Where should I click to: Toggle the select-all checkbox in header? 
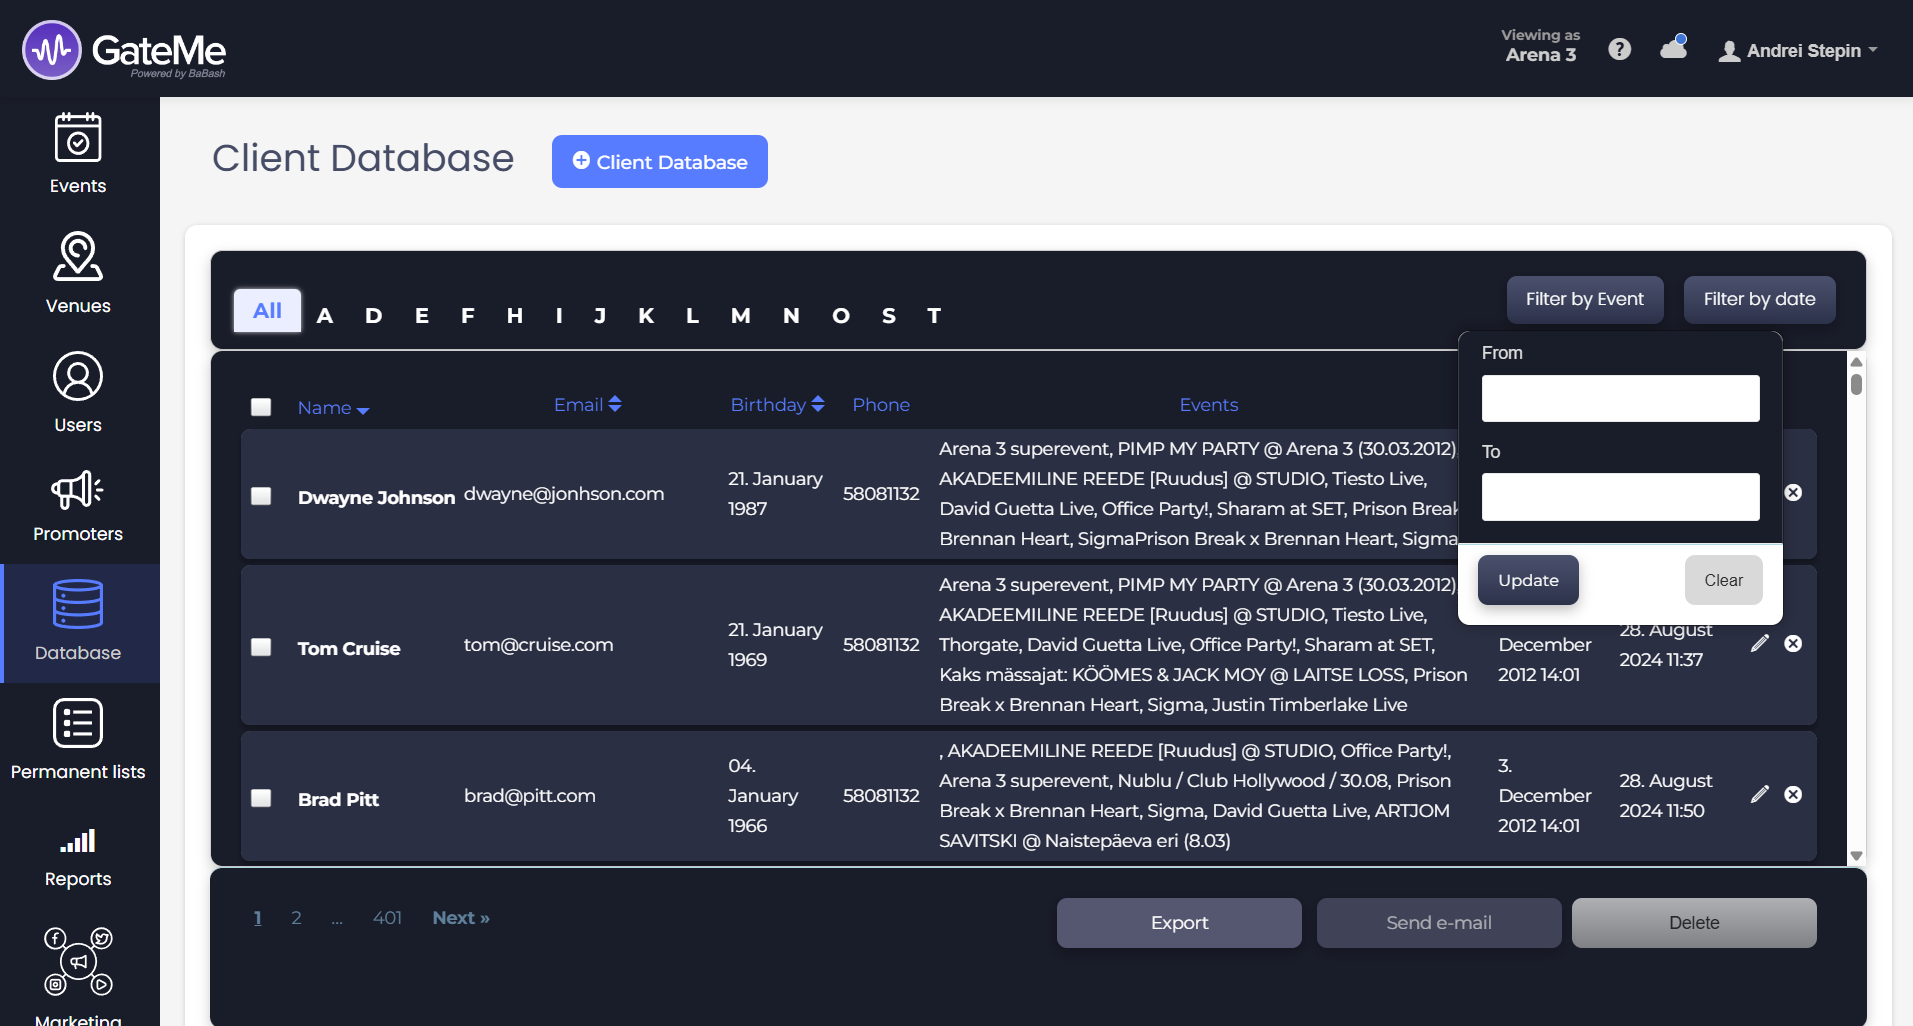(261, 407)
